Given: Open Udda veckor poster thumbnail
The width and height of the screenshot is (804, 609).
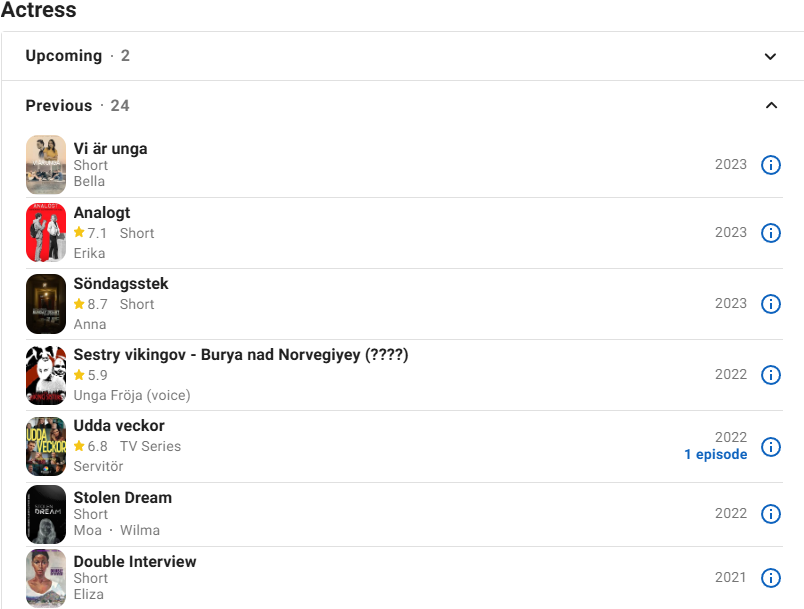Looking at the screenshot, I should (x=46, y=446).
